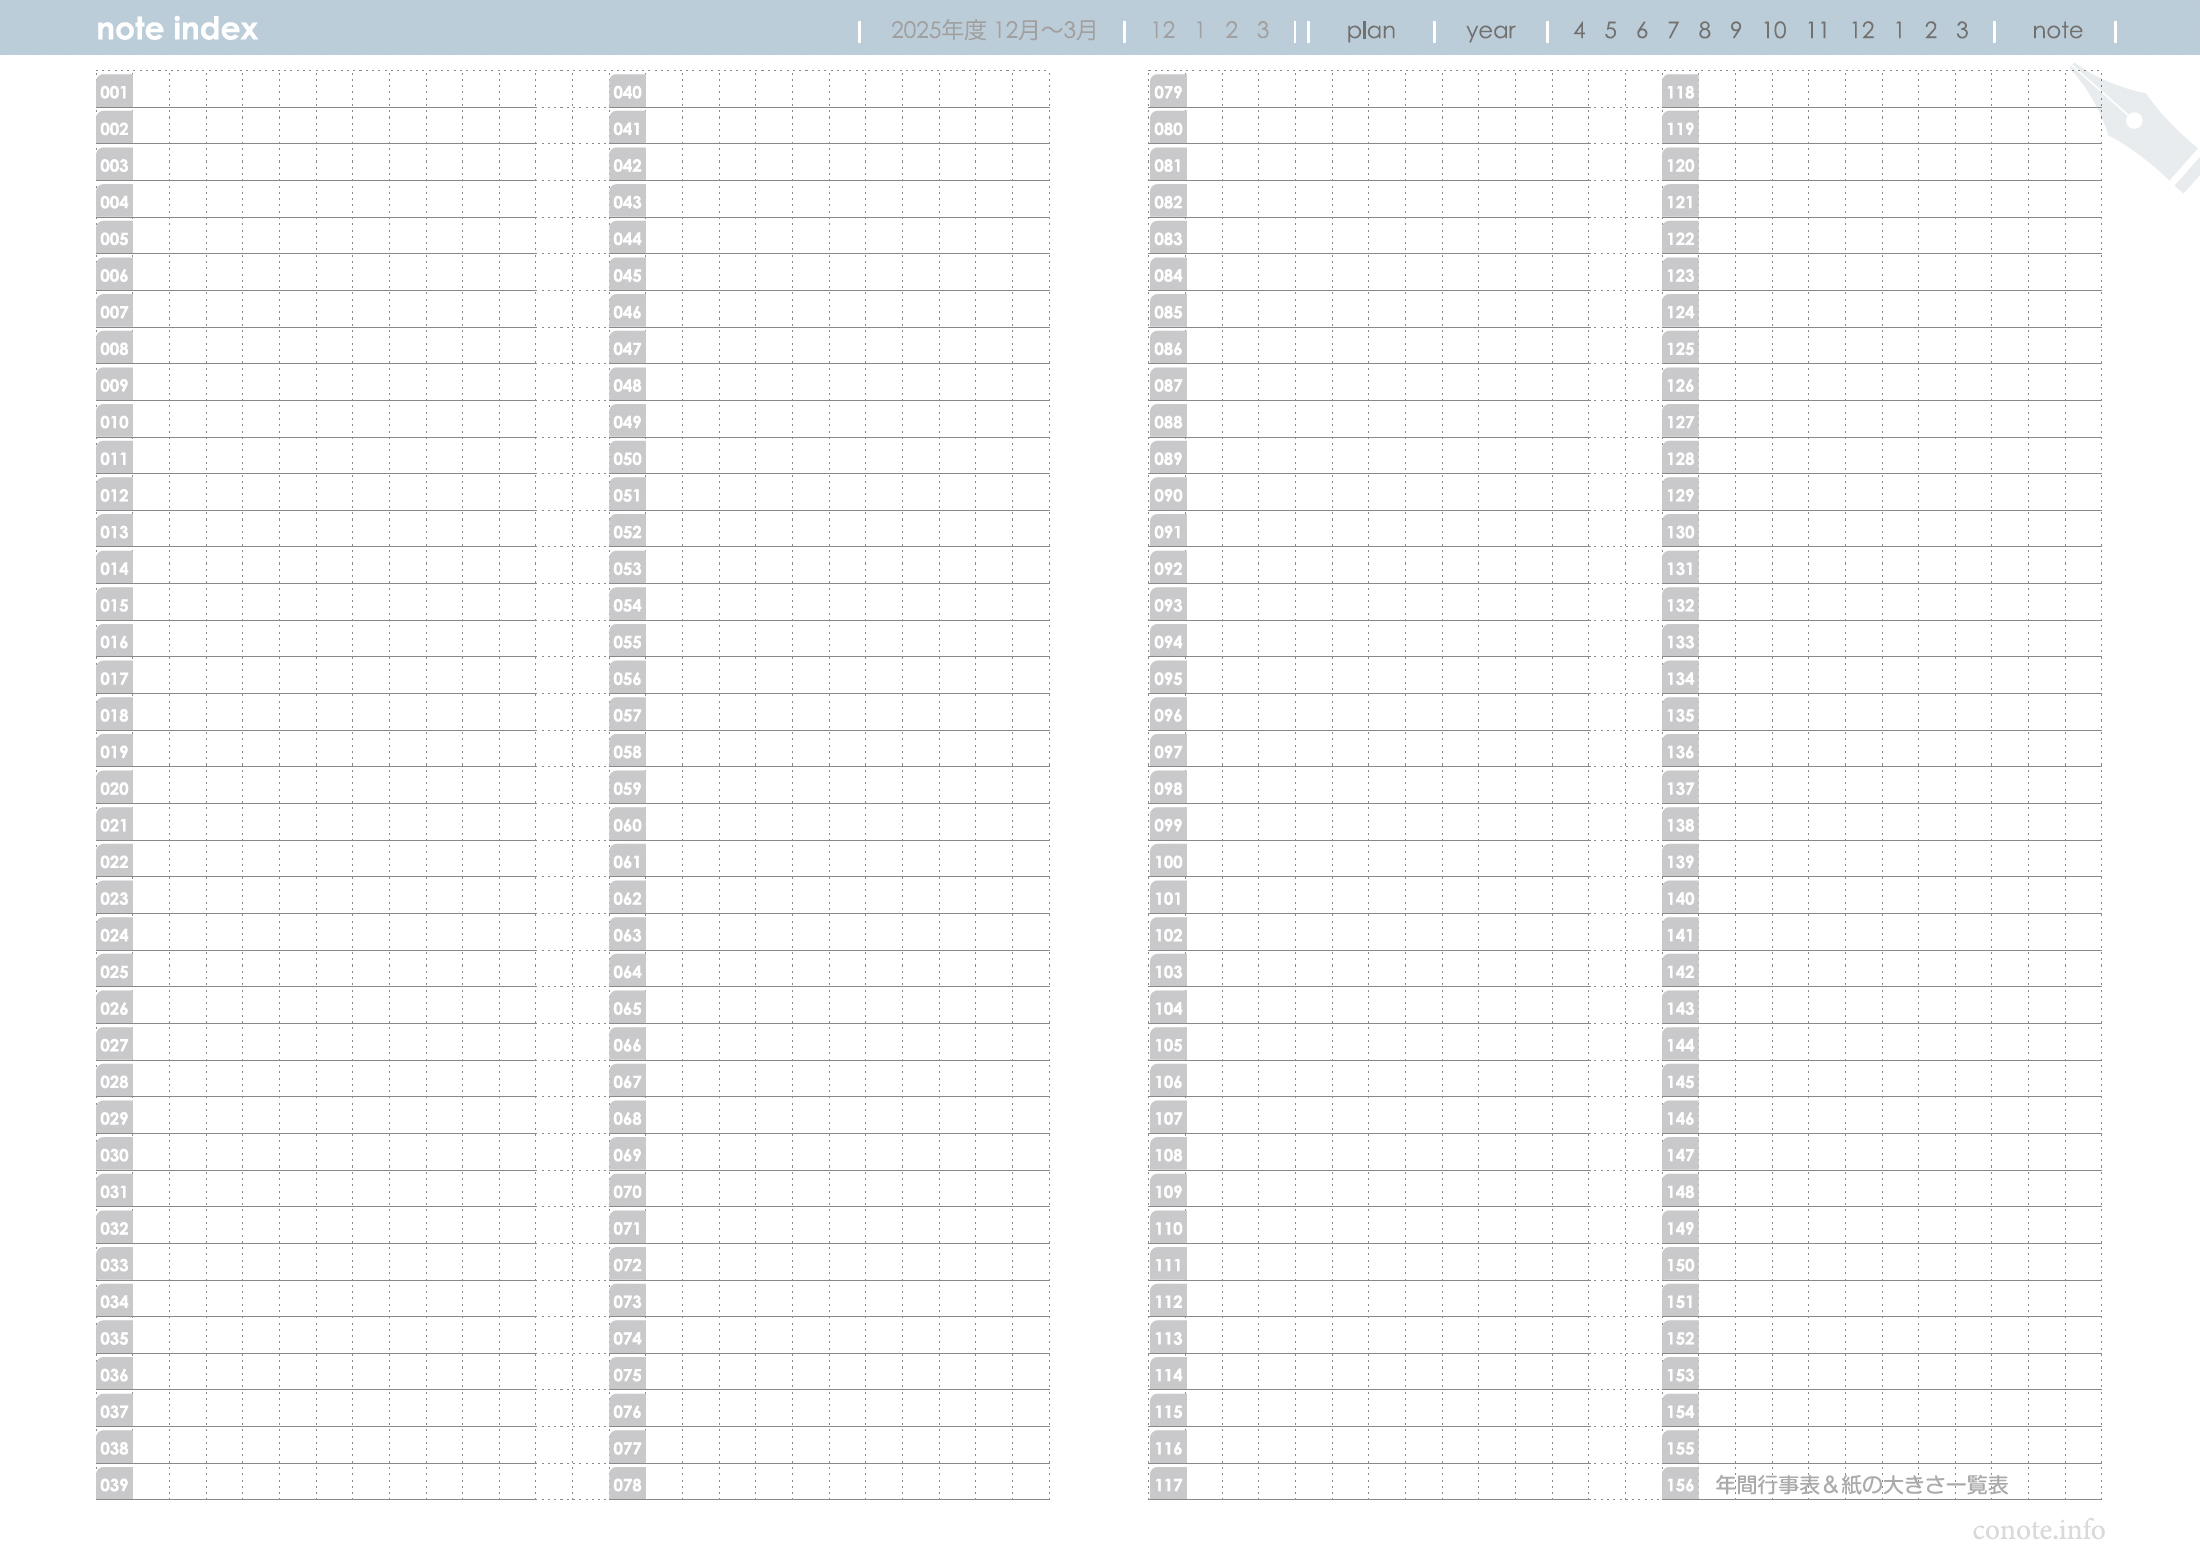
Task: Visit the conote.info link
Action: pos(2038,1530)
